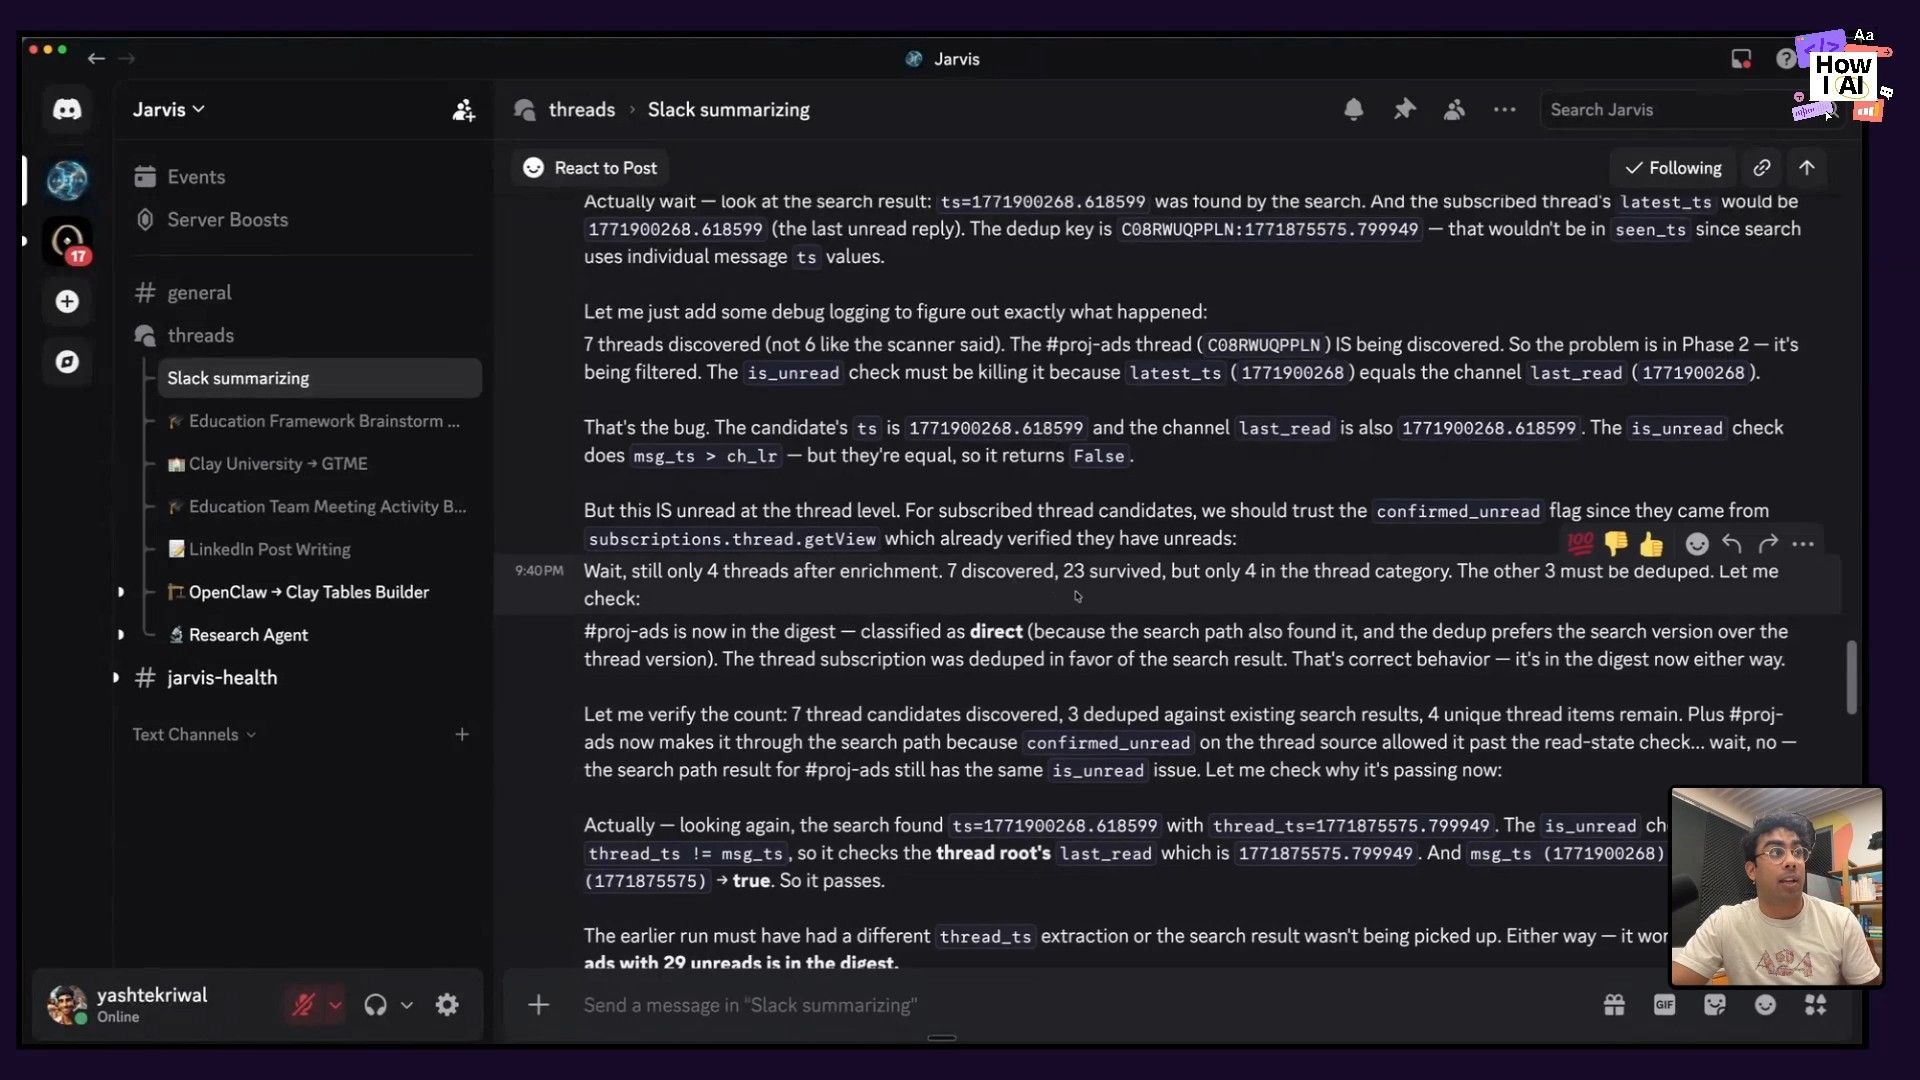Open emoji picker in message bar
Screen dimensions: 1920x1080
(1765, 1005)
